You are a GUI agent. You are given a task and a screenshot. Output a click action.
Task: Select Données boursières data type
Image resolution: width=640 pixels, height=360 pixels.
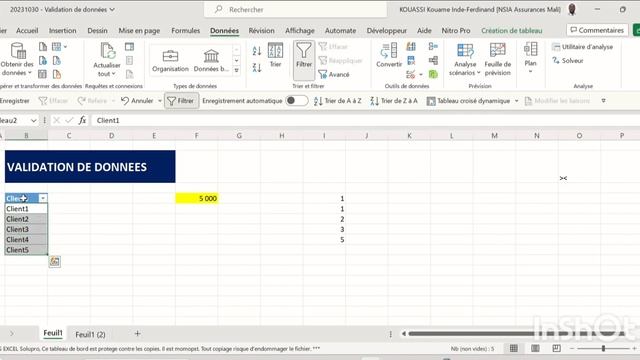pos(211,60)
